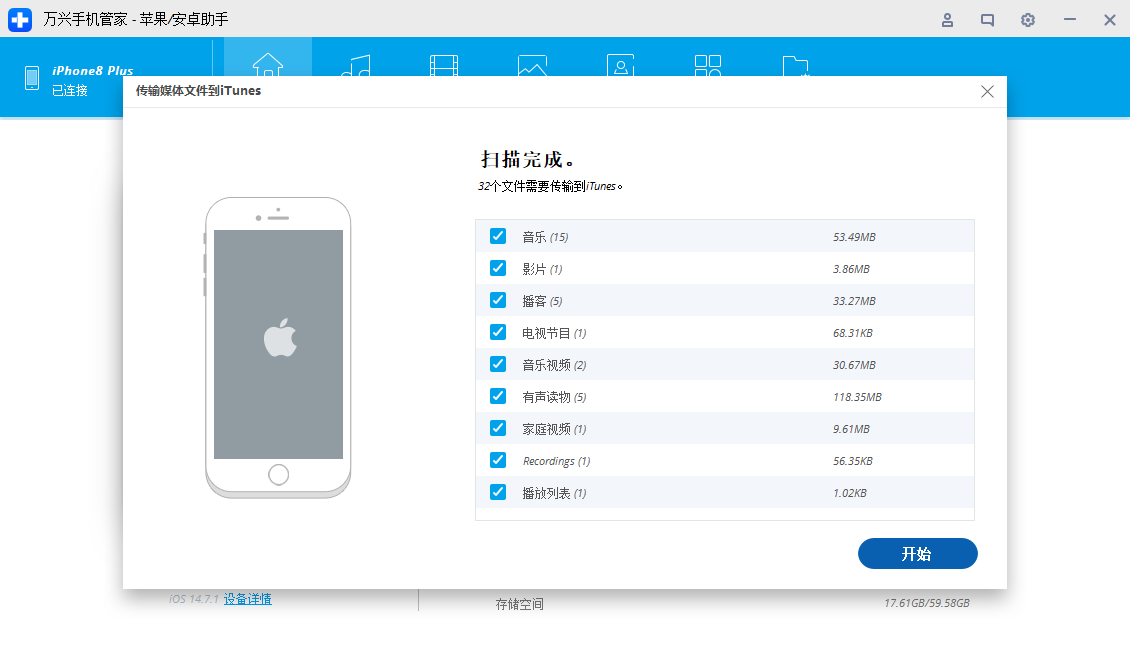
Task: Uncheck the 播客 (5) checkbox
Action: click(498, 300)
